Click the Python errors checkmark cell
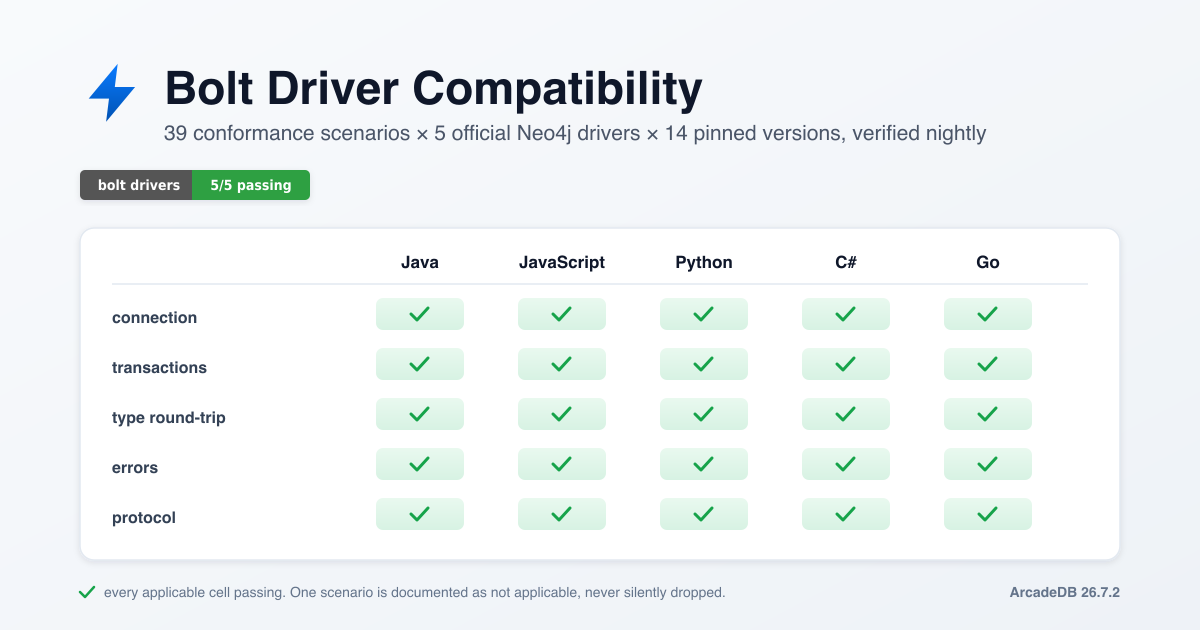 coord(704,464)
